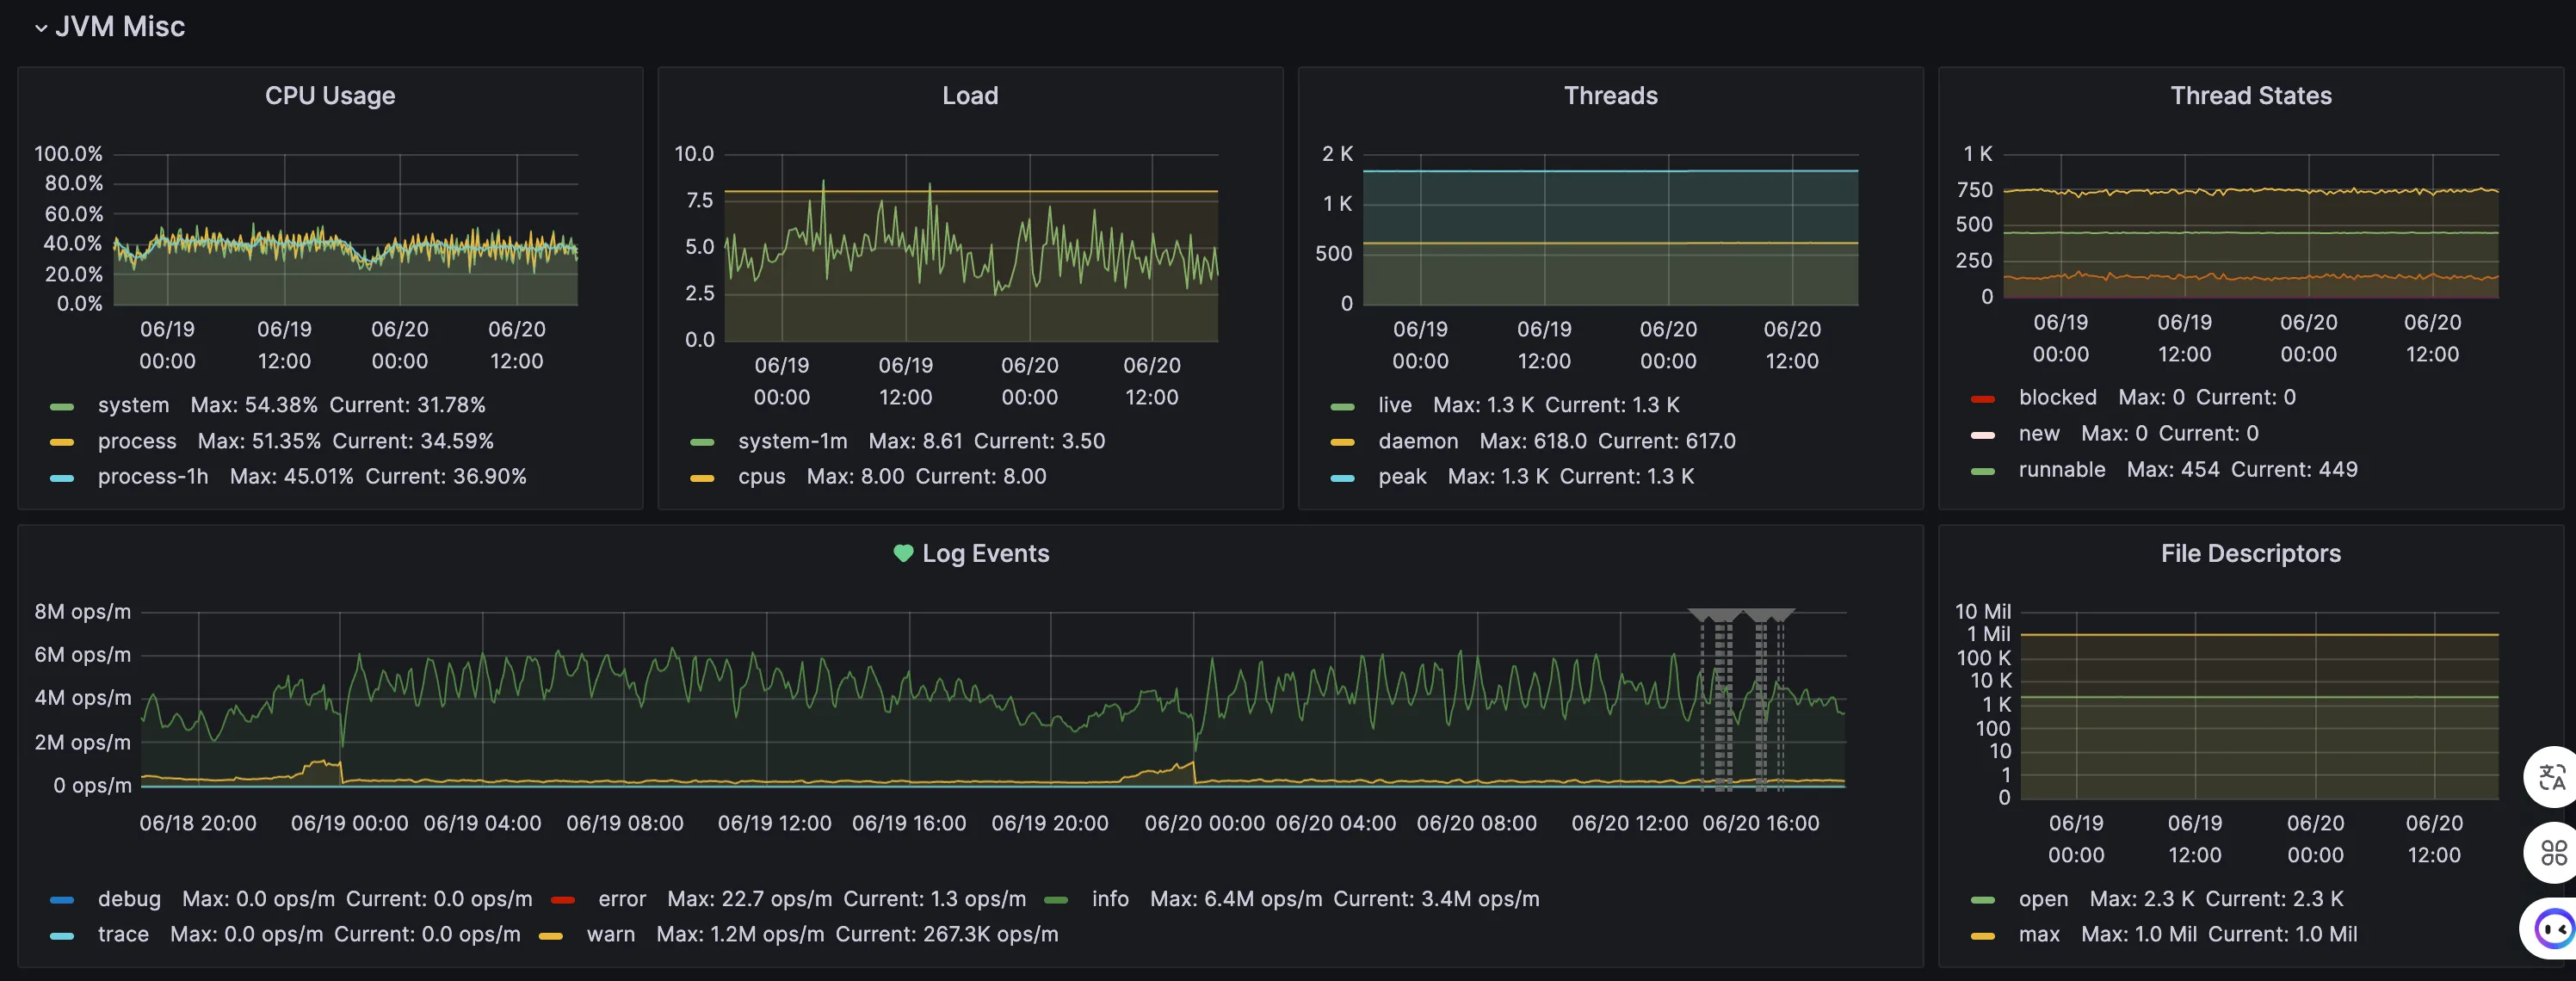Click the green open color swatch
The height and width of the screenshot is (981, 2576).
coord(1982,900)
